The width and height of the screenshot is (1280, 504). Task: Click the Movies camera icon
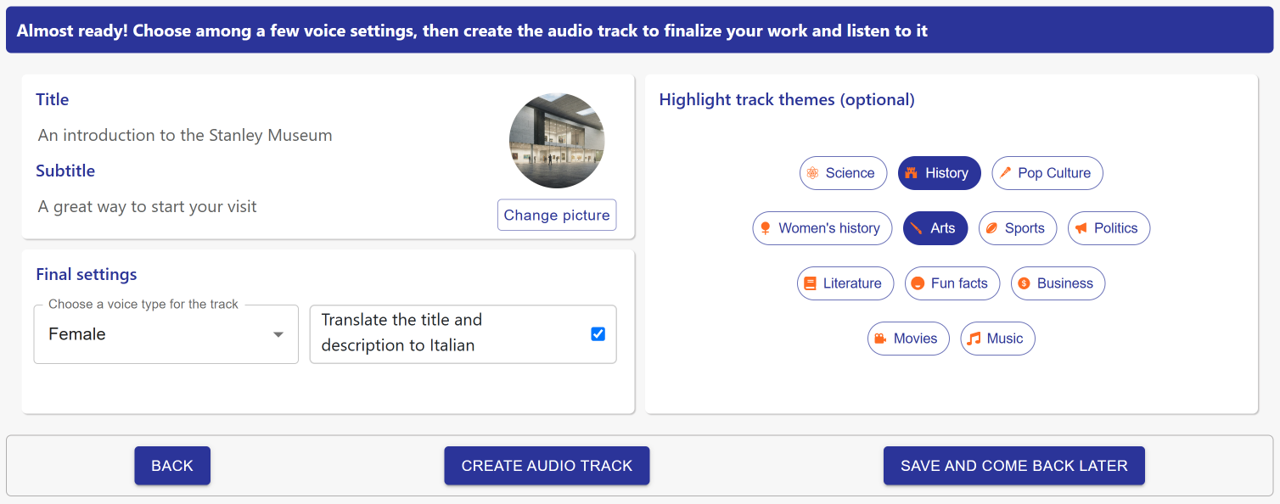click(x=881, y=338)
